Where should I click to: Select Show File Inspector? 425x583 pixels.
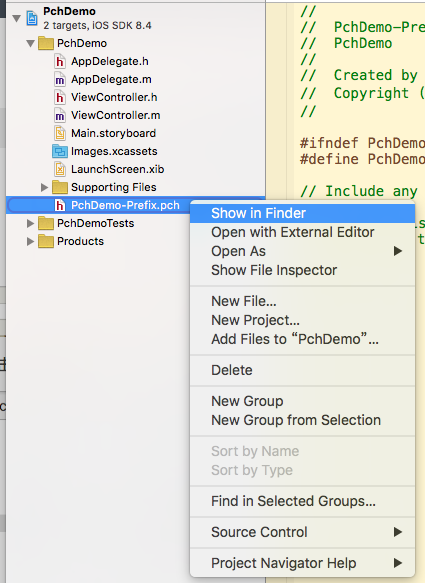[x=302, y=270]
